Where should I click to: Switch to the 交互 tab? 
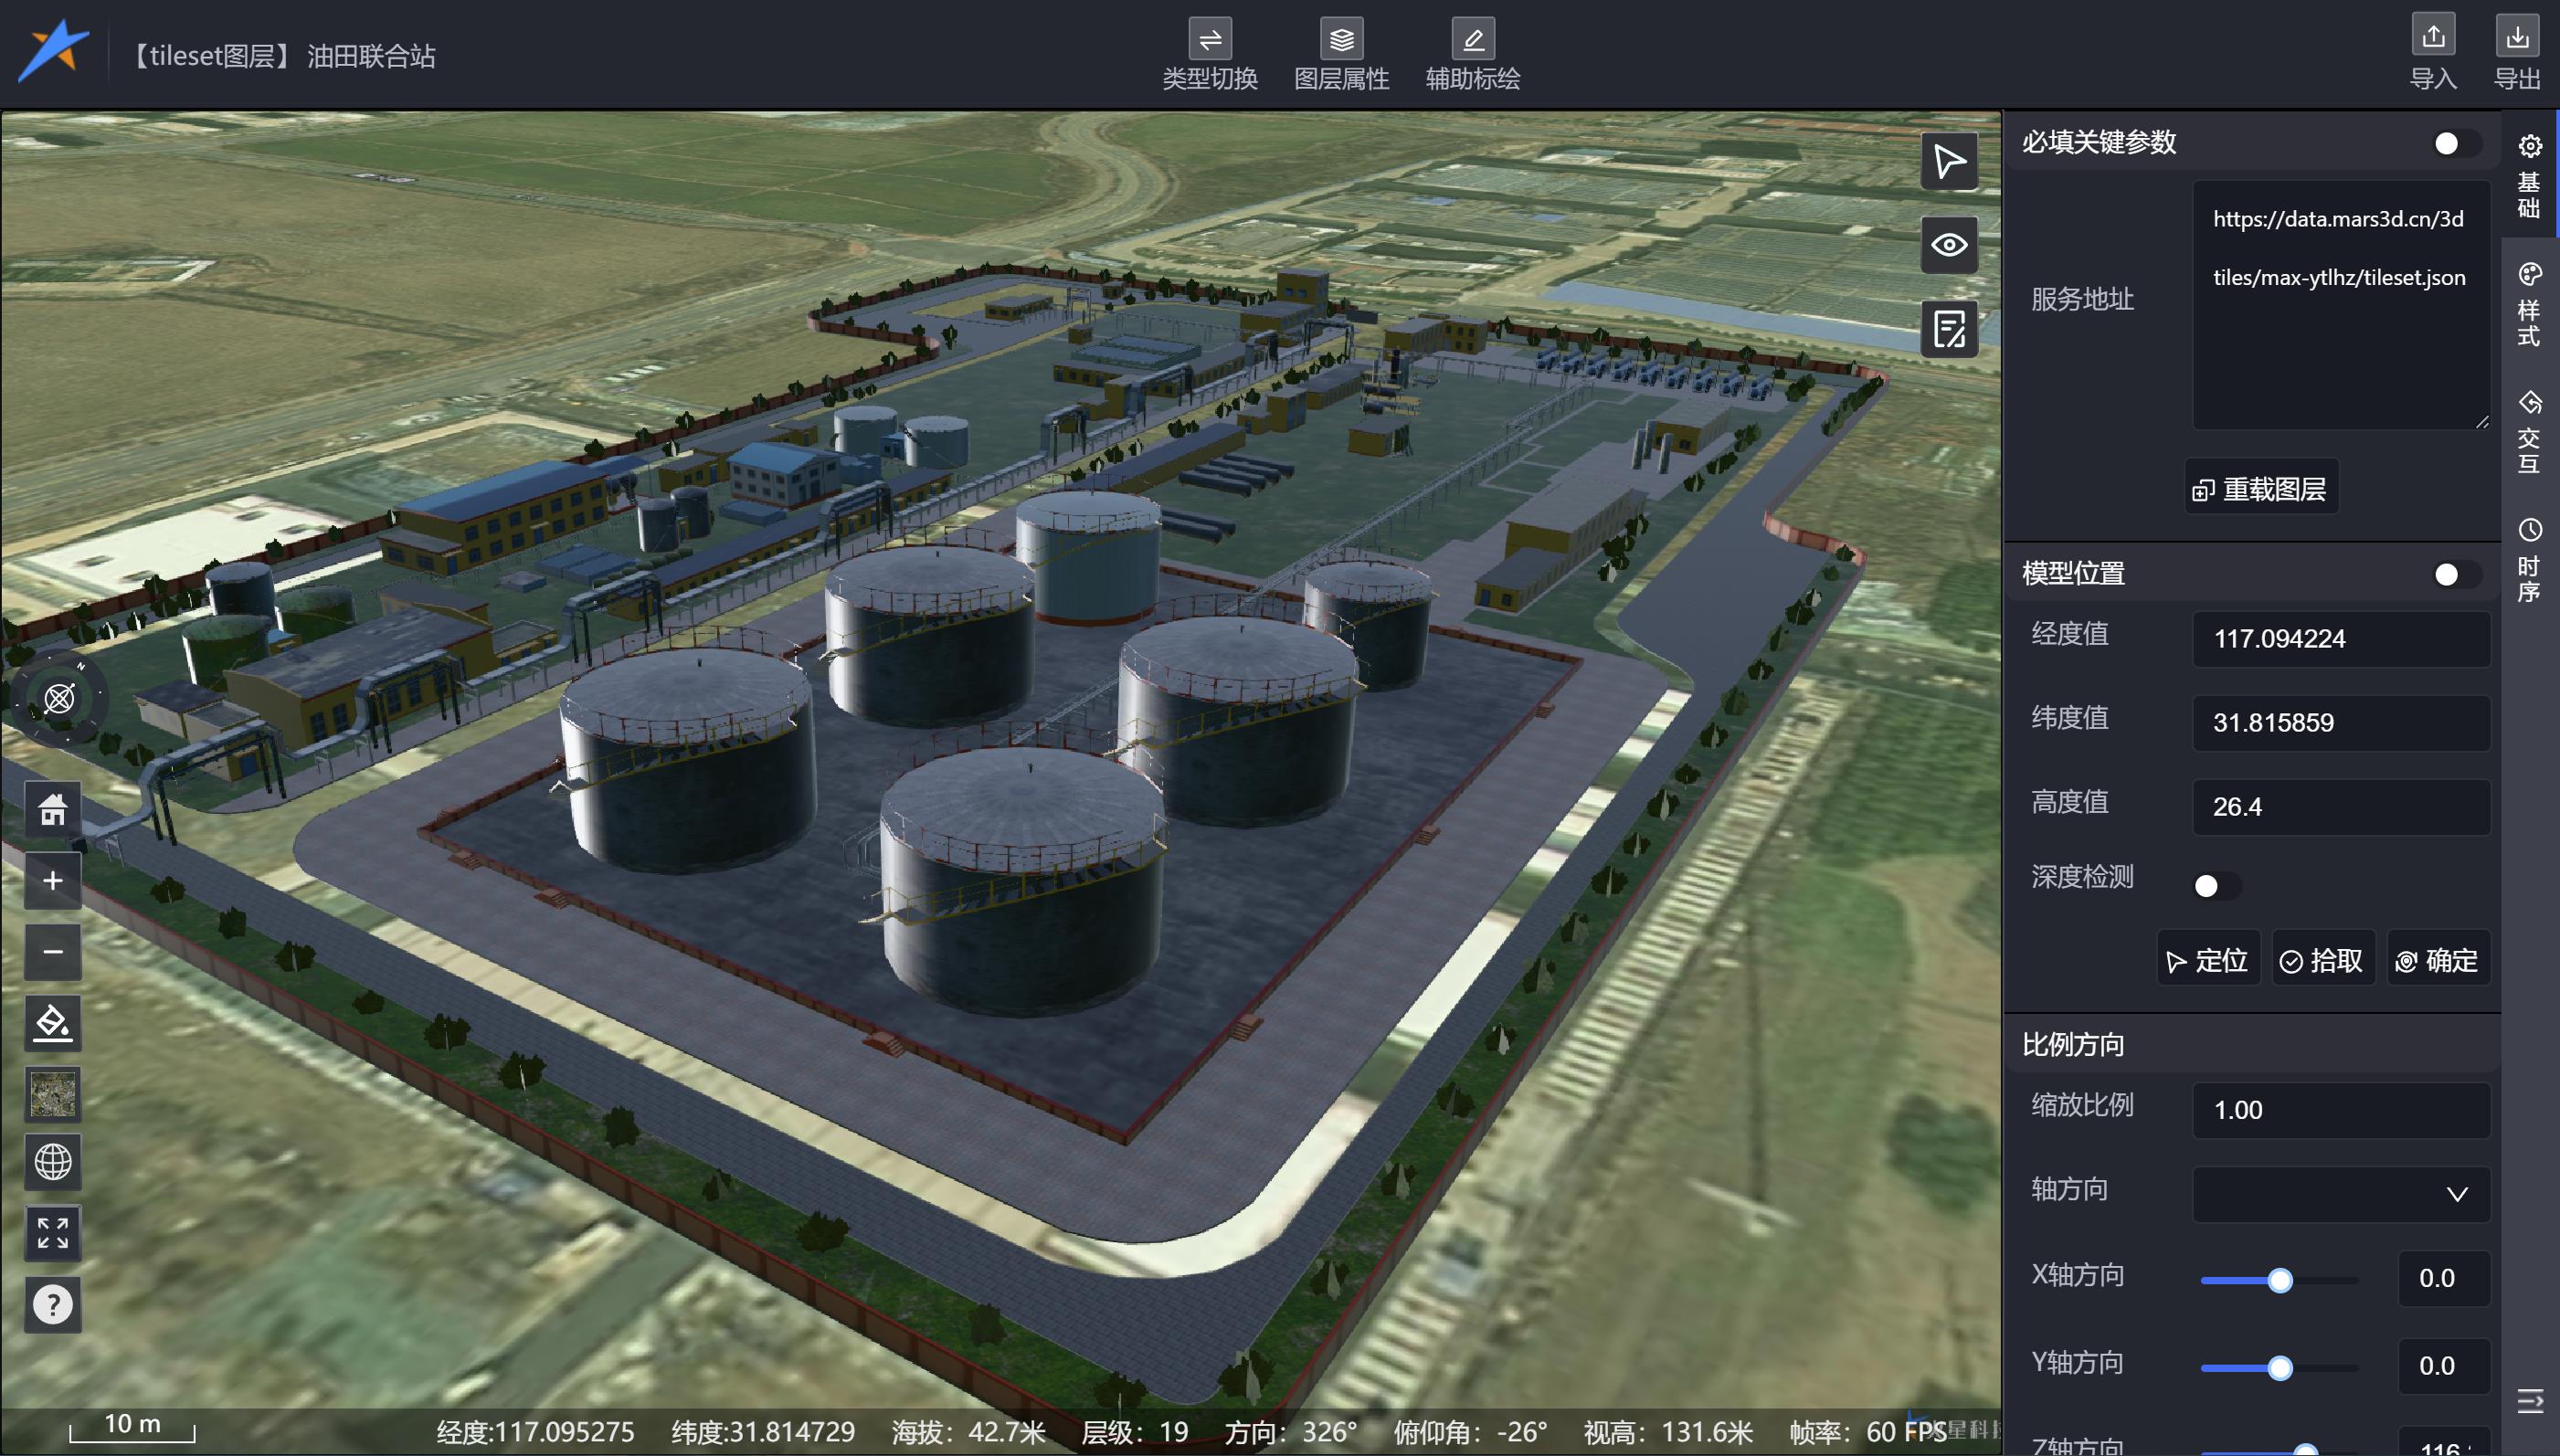click(2529, 432)
